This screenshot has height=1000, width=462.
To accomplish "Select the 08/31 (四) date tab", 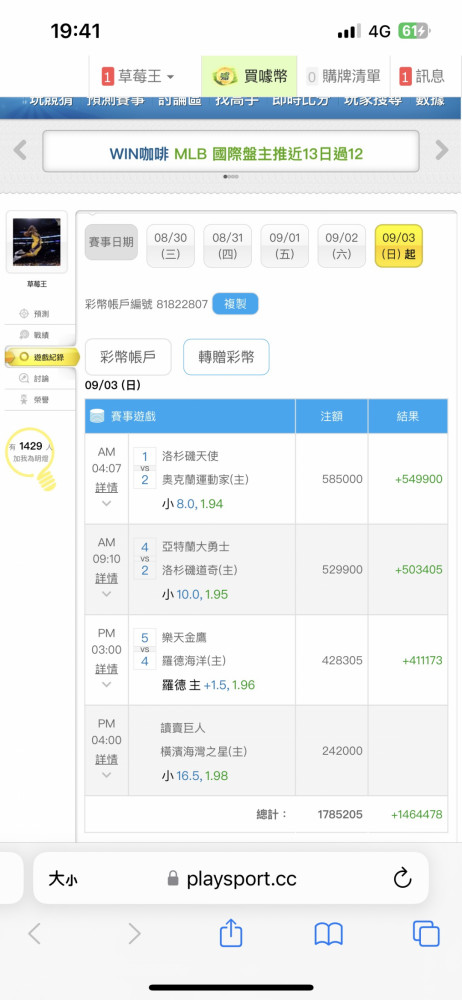I will 228,246.
